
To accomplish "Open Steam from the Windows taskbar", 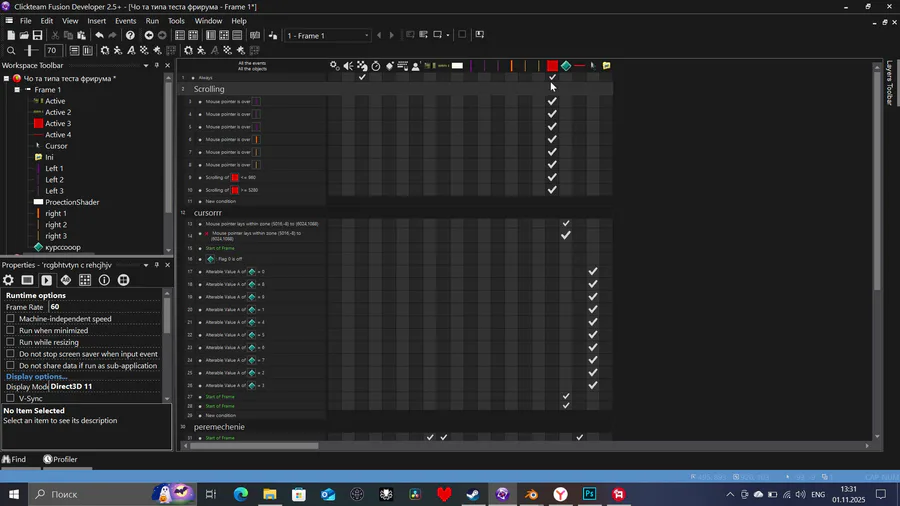I will (473, 494).
